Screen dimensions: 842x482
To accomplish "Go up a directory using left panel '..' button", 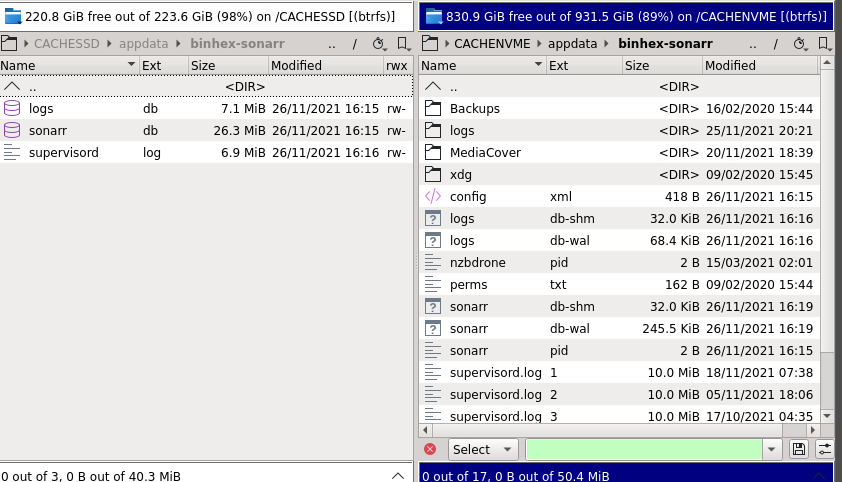I will coord(332,44).
